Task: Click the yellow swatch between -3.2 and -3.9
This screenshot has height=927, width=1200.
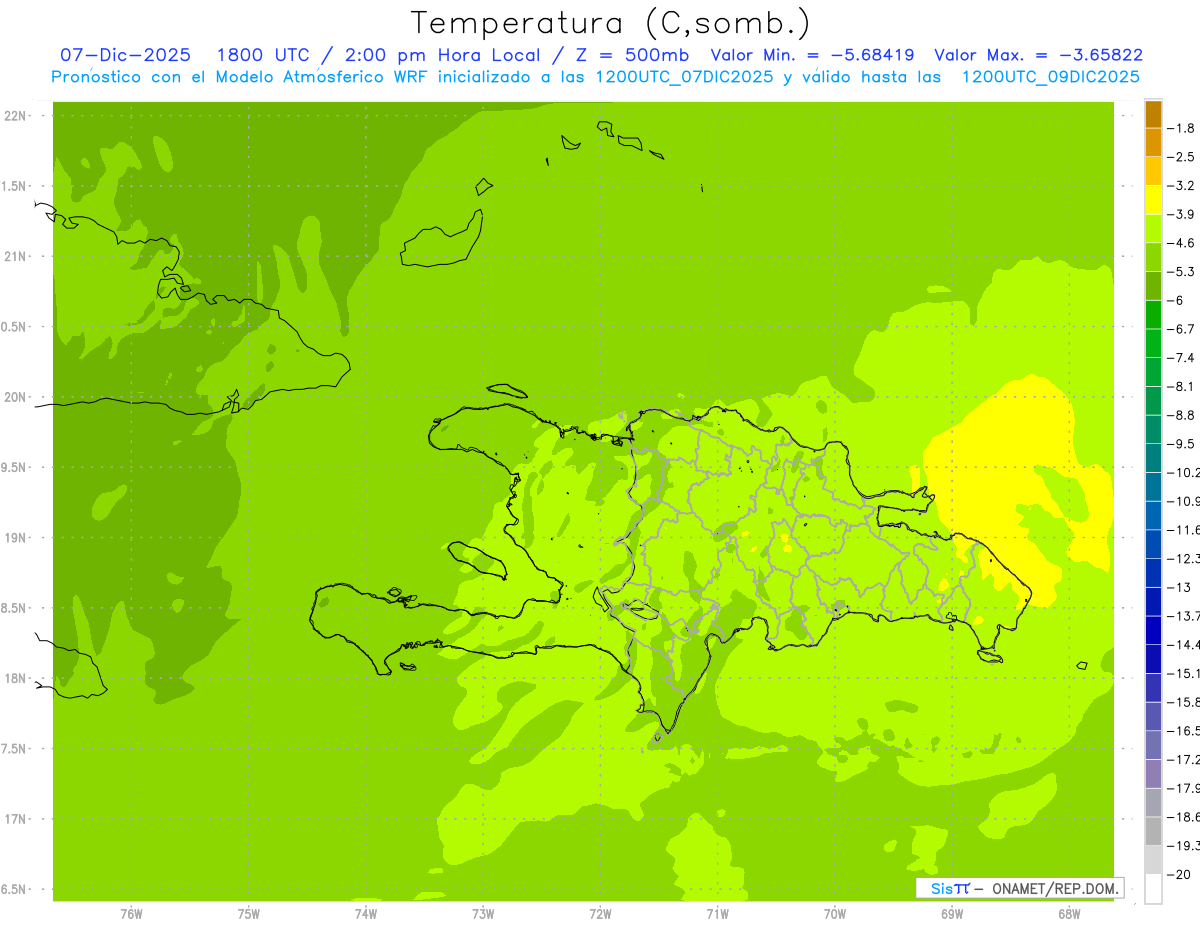Action: pyautogui.click(x=1153, y=199)
